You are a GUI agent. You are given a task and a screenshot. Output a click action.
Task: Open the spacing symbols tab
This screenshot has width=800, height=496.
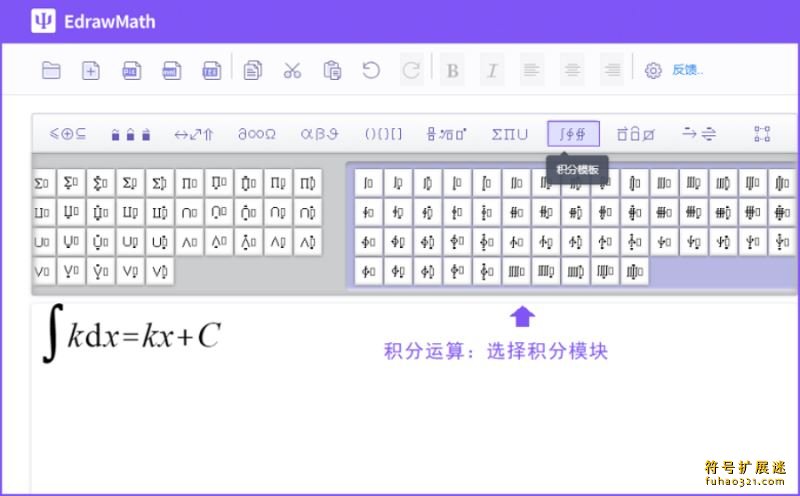click(x=131, y=135)
